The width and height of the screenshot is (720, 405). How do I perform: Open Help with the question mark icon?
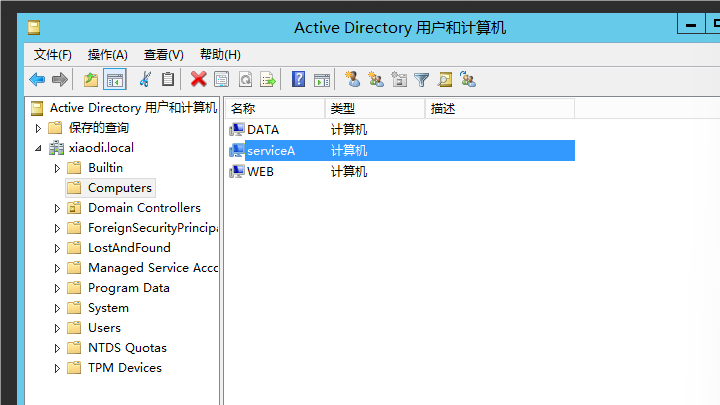click(298, 79)
